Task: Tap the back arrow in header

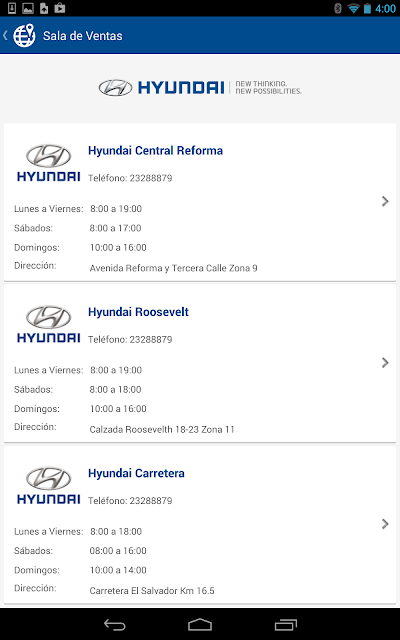Action: pos(5,36)
